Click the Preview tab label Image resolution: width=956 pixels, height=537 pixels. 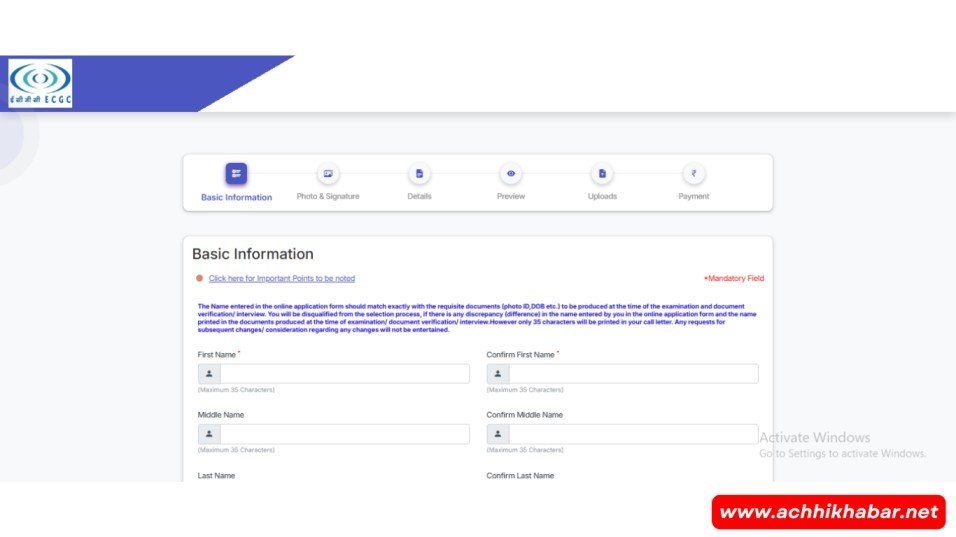click(x=511, y=197)
